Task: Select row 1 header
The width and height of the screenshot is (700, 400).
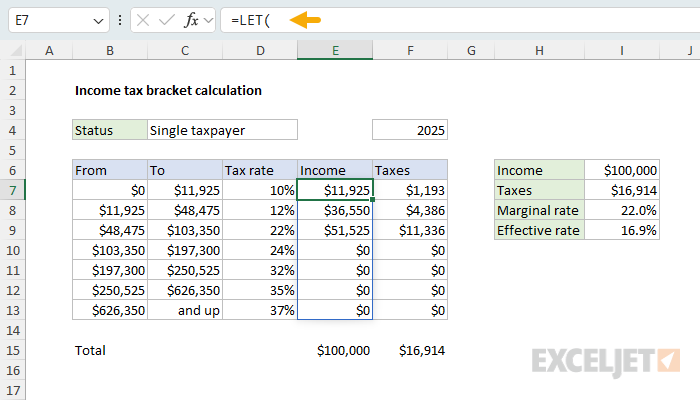Action: click(12, 71)
